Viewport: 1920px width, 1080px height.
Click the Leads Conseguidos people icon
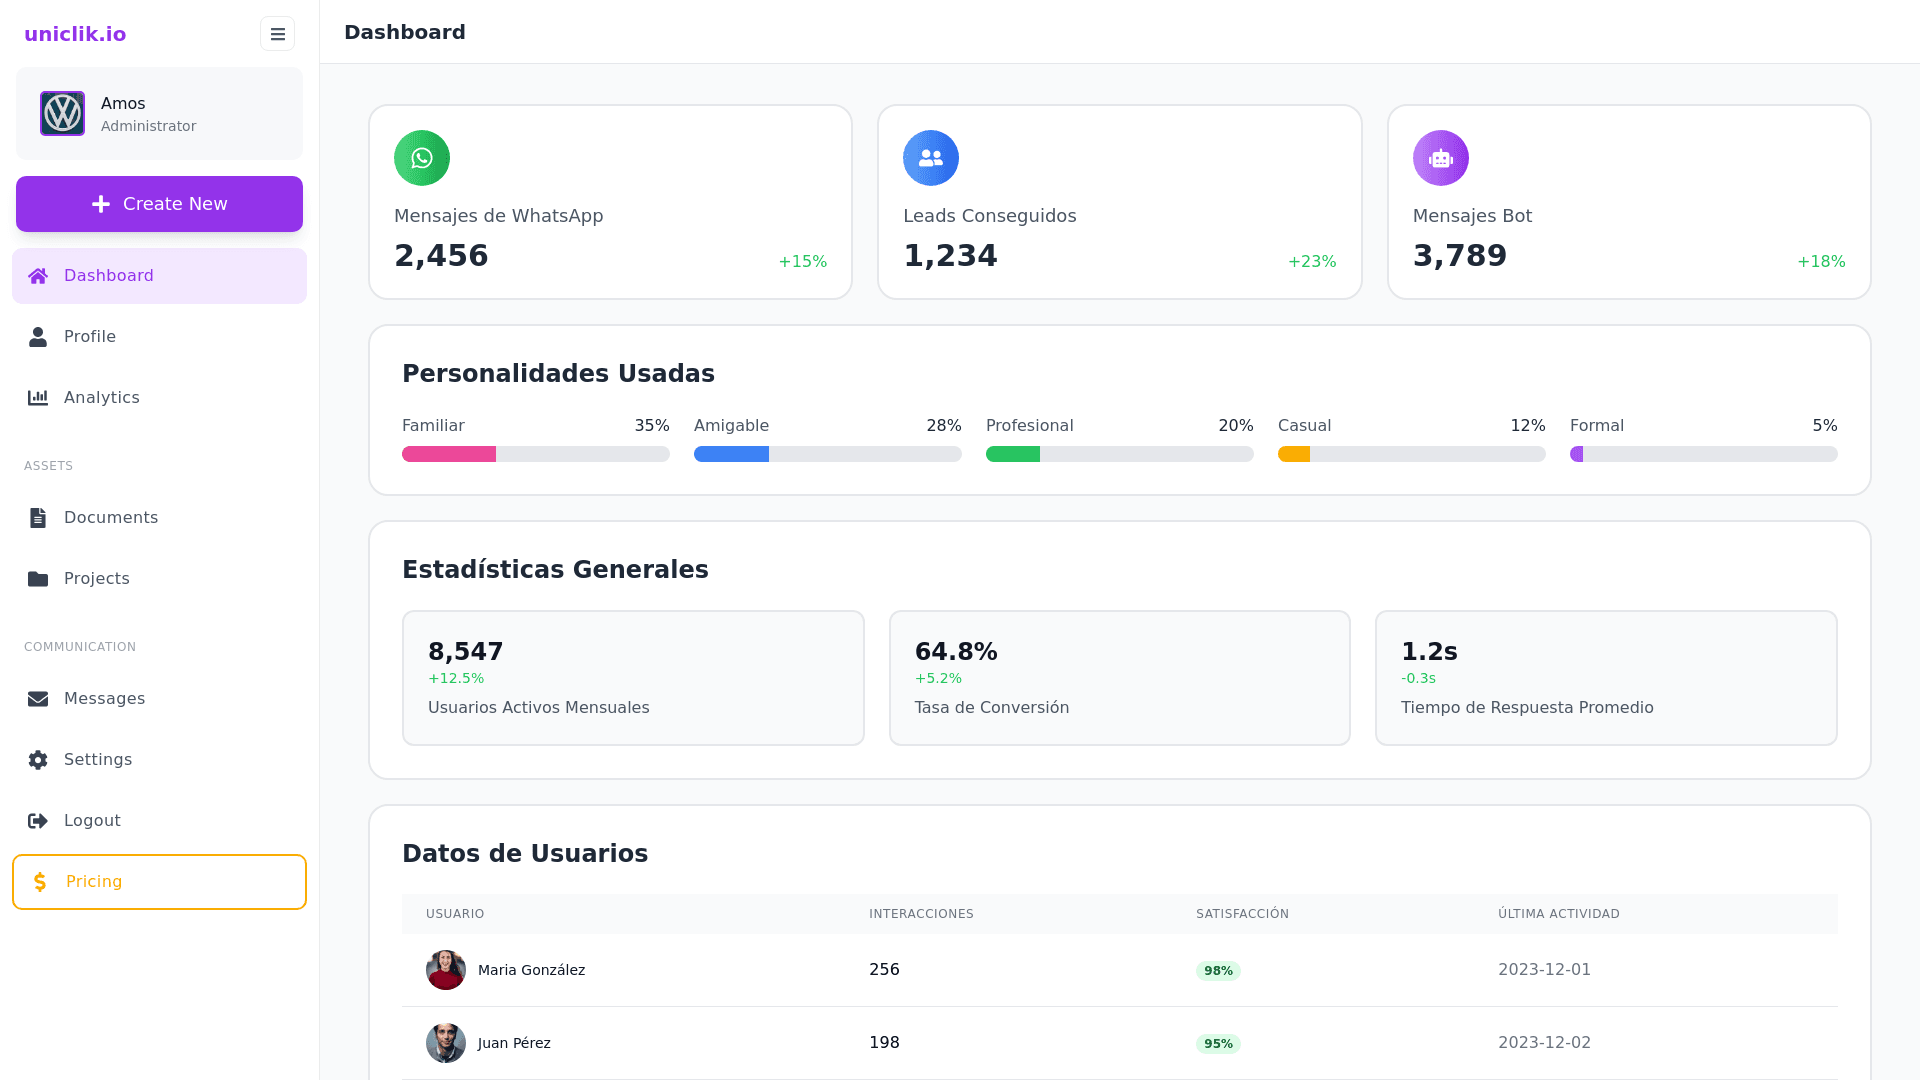coord(930,157)
